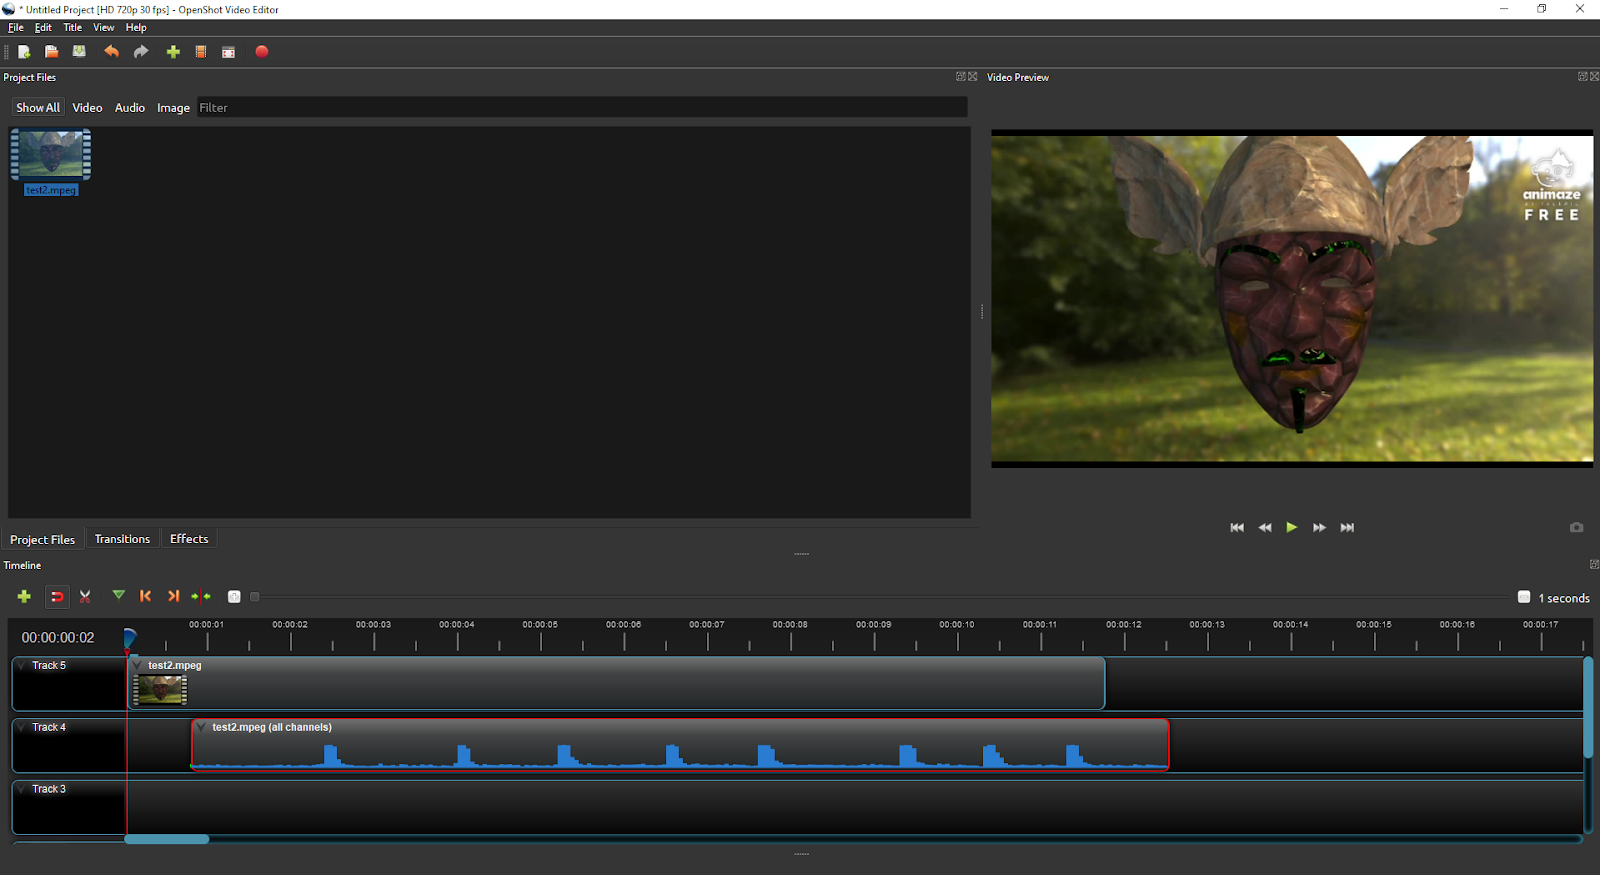The height and width of the screenshot is (875, 1600).
Task: Click the 00:00:00:02 timecode display
Action: (58, 638)
